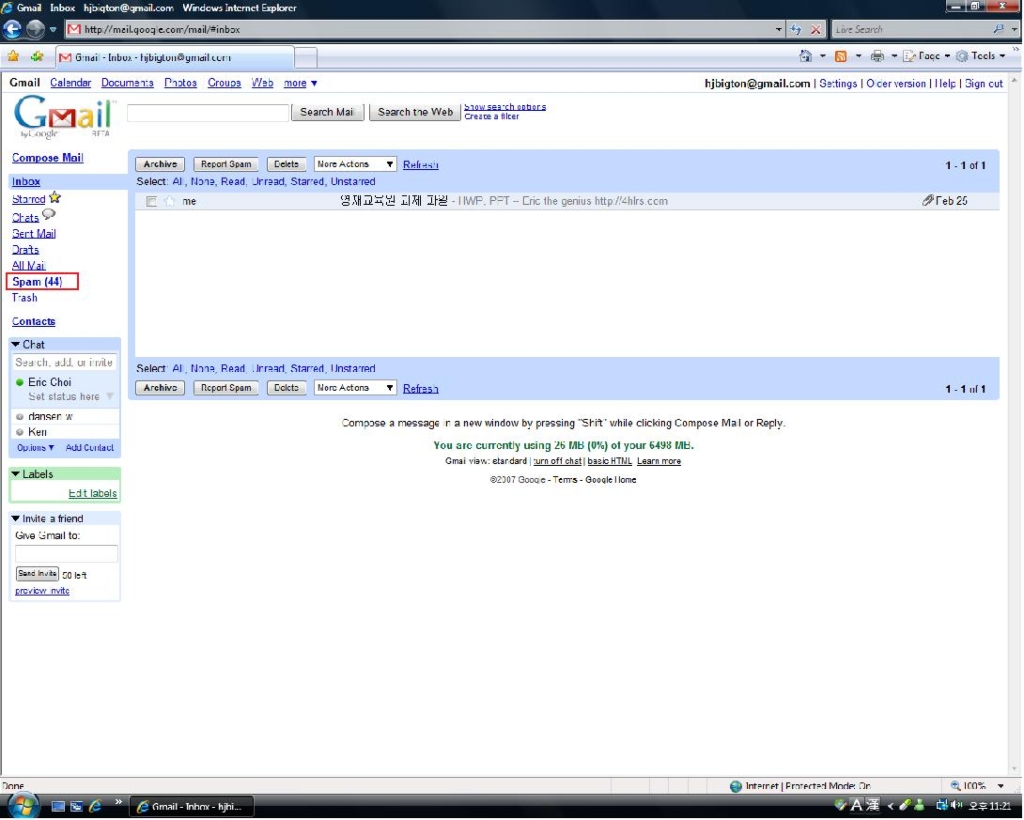Tick the checkbox for the 'me' email
The image size is (1024, 820).
152,201
